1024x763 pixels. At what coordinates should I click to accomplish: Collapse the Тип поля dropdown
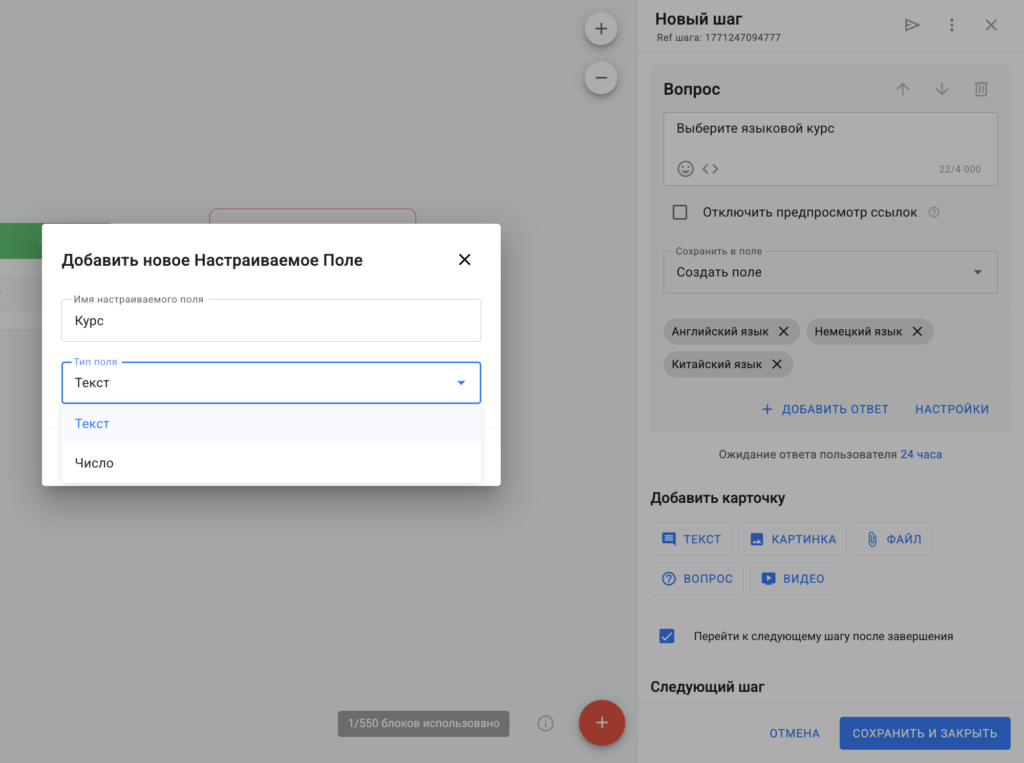click(461, 383)
